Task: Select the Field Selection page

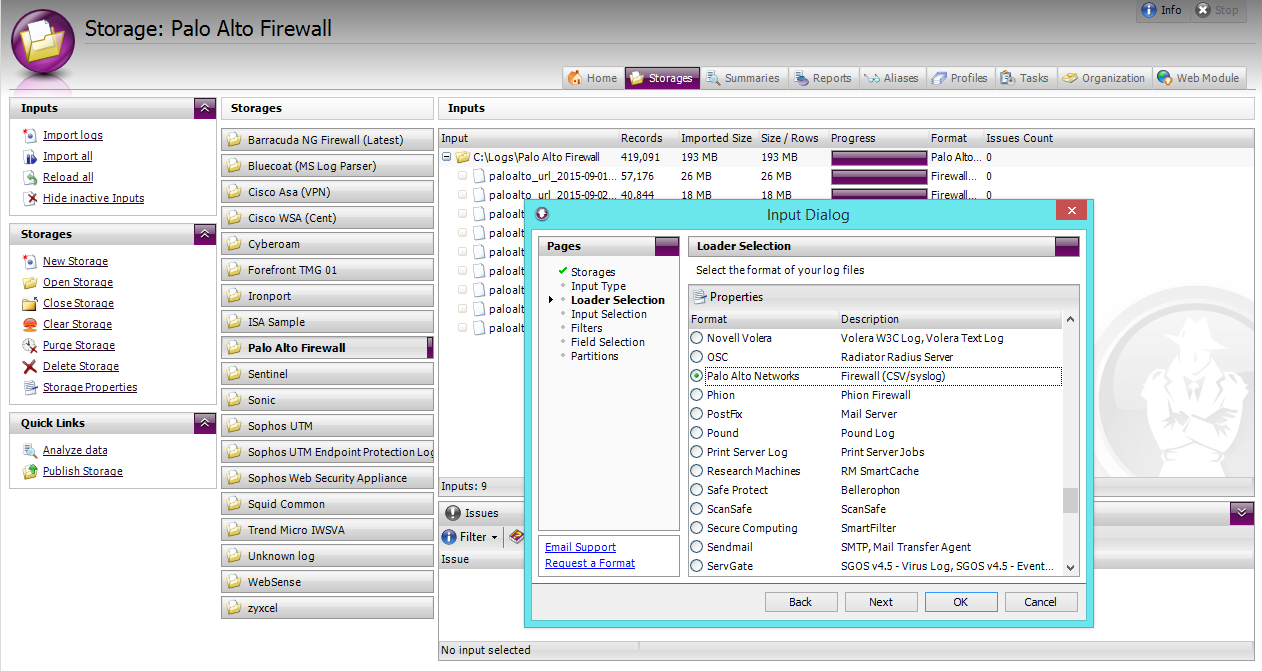Action: 608,342
